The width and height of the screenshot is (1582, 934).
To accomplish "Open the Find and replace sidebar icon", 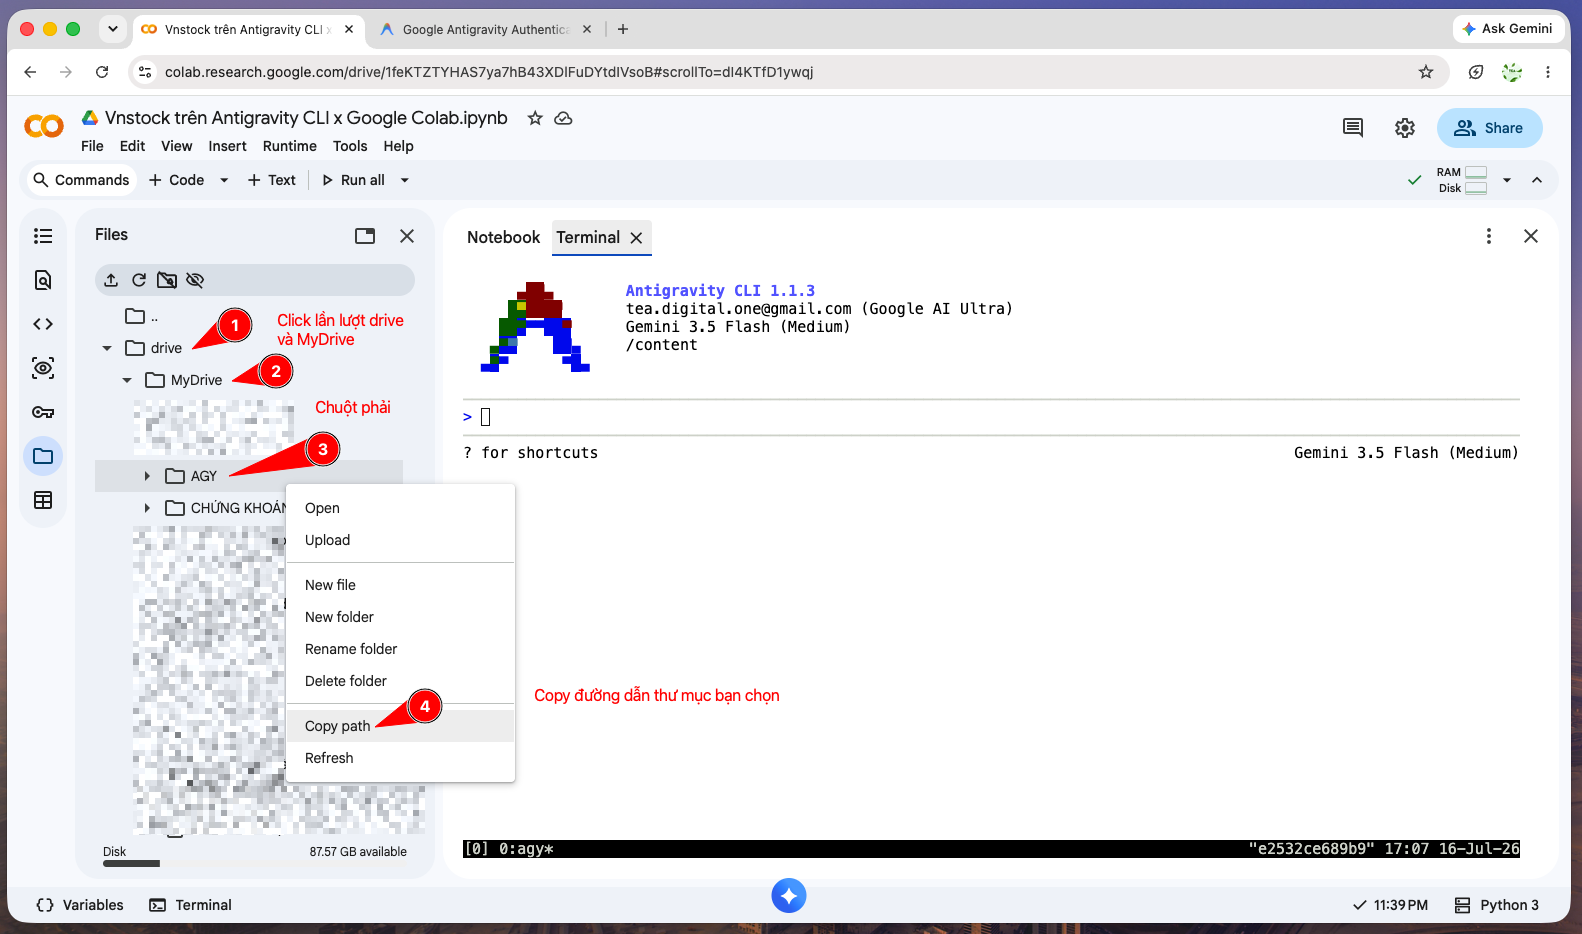I will click(x=43, y=280).
